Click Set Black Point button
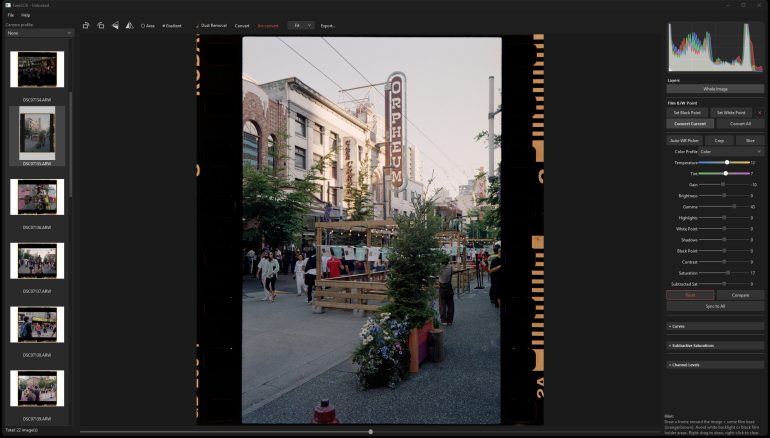770x438 pixels. [687, 112]
